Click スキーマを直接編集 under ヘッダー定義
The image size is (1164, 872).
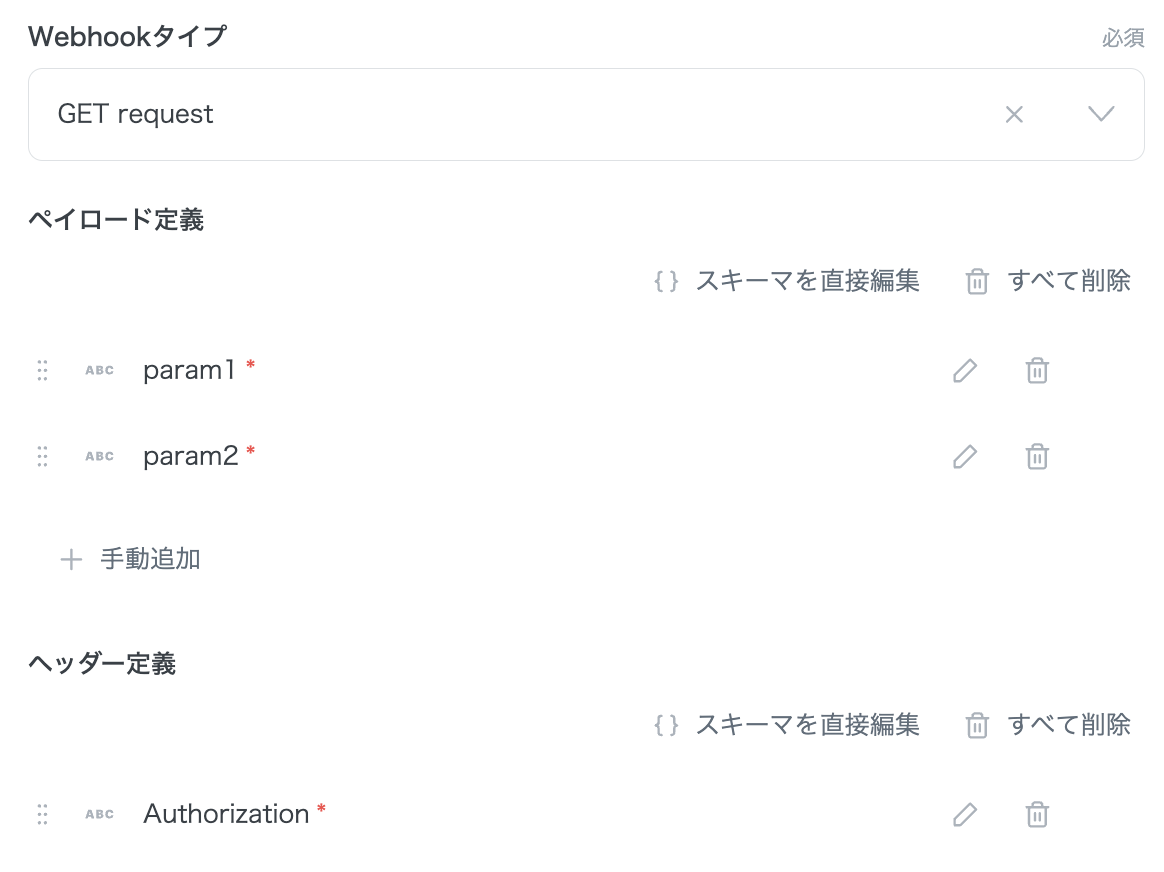coord(787,724)
